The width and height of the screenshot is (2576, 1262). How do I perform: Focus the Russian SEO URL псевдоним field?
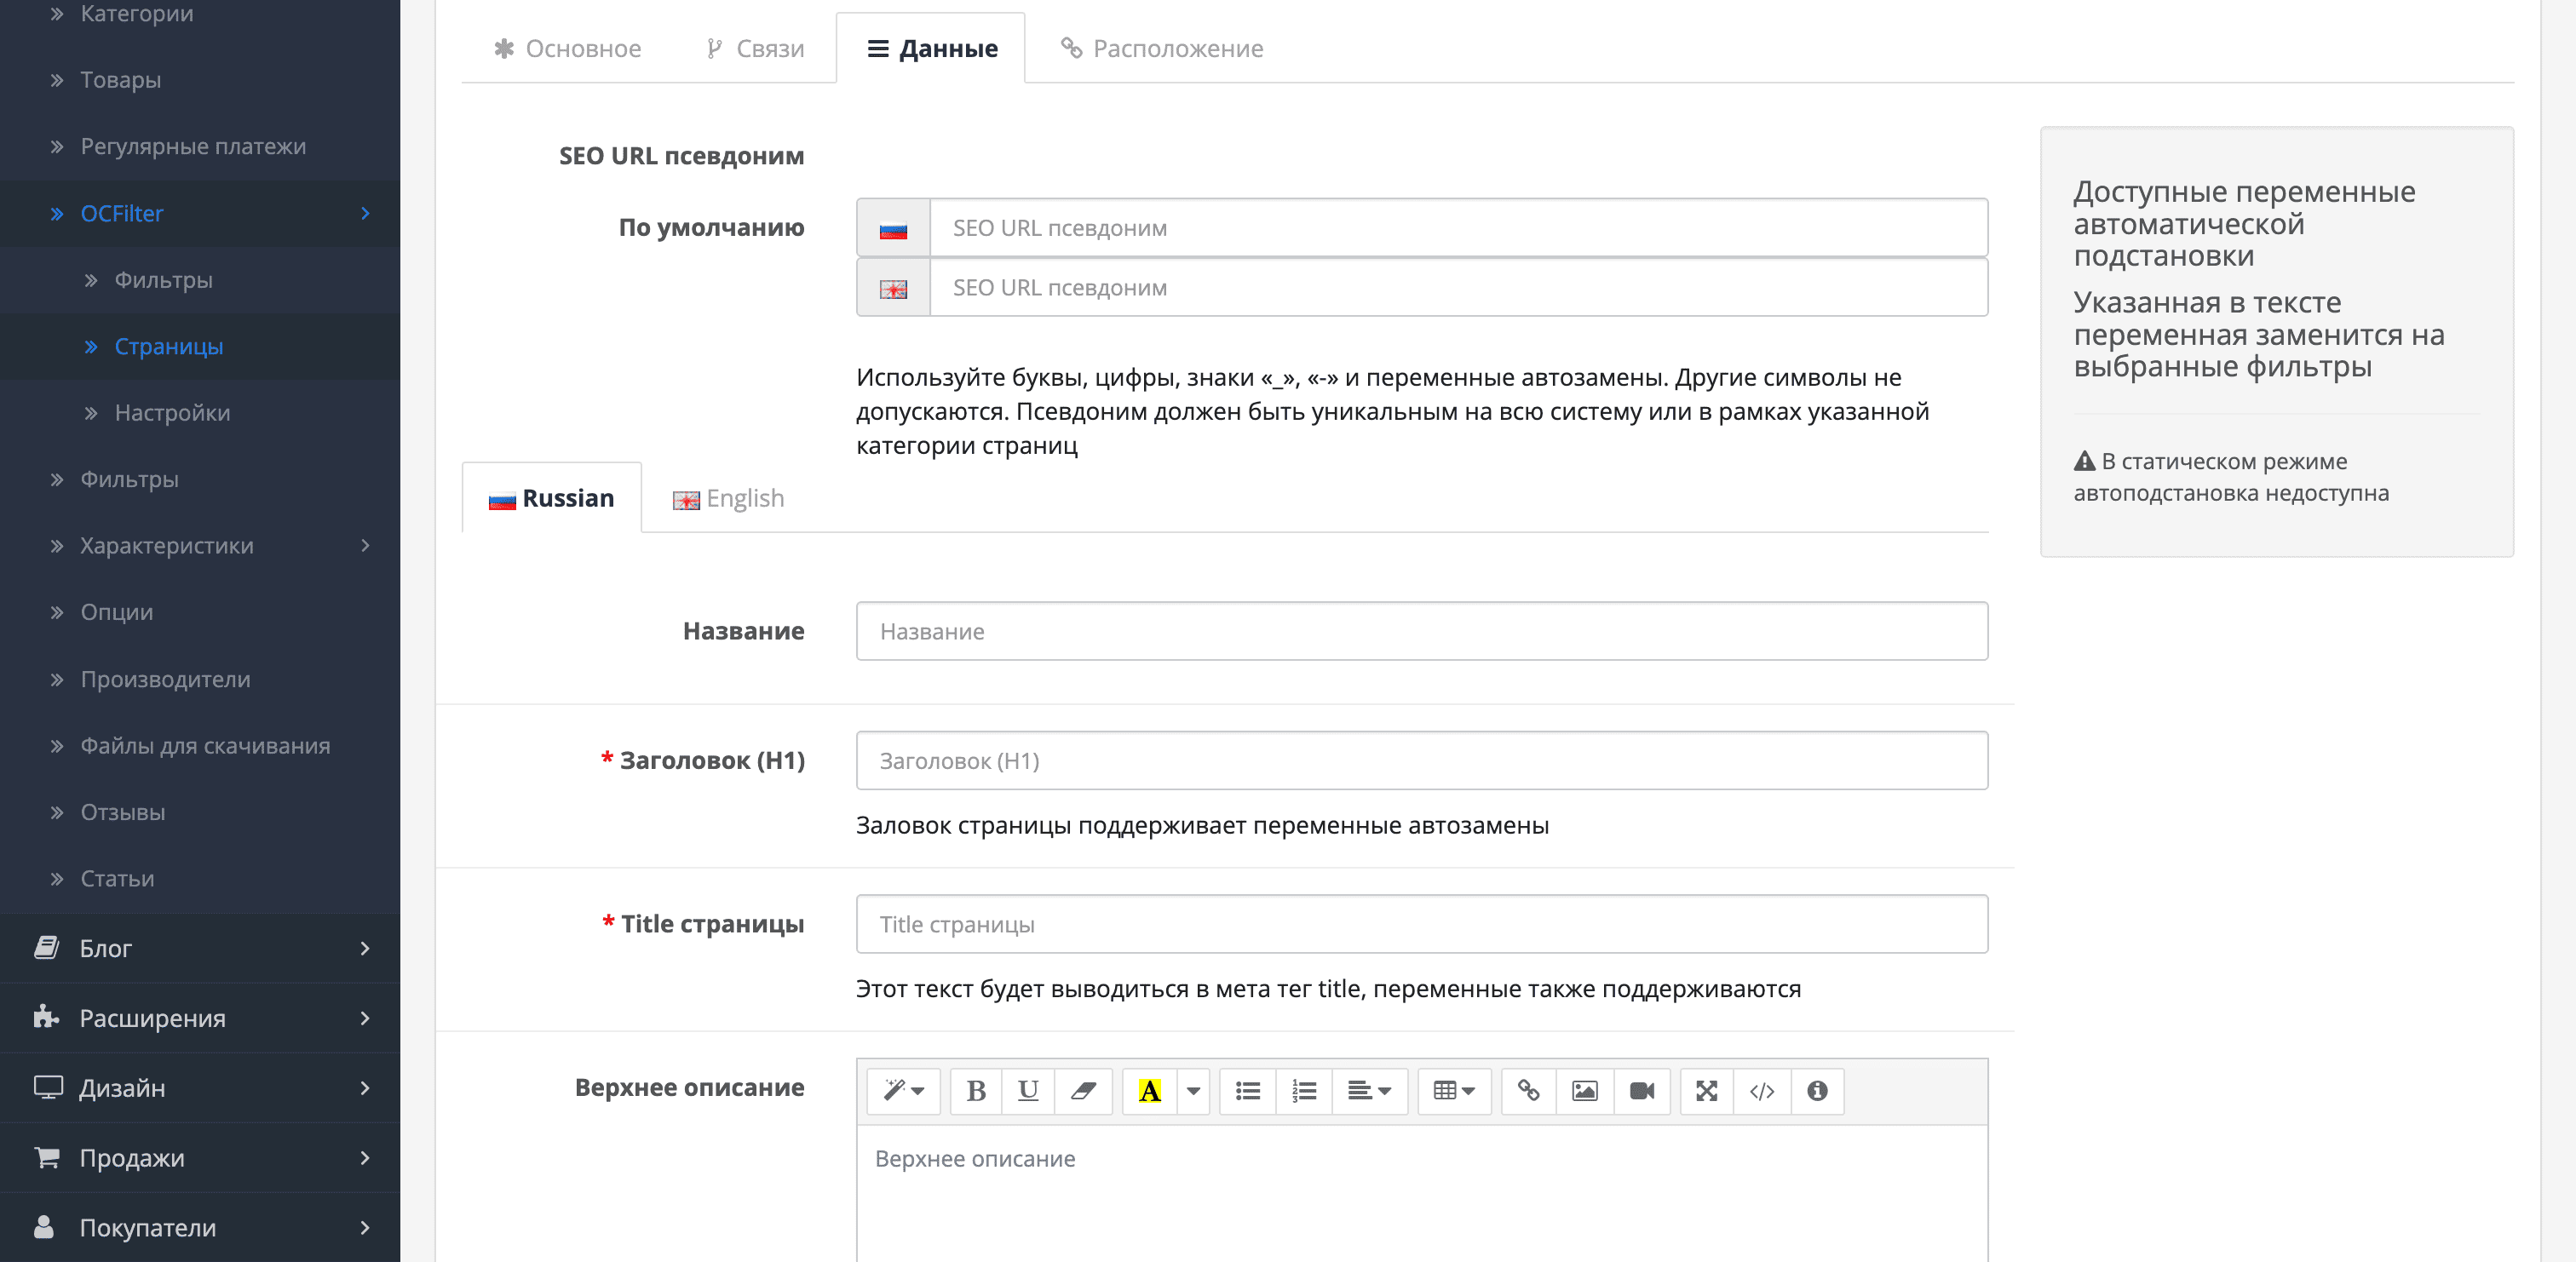tap(1459, 228)
